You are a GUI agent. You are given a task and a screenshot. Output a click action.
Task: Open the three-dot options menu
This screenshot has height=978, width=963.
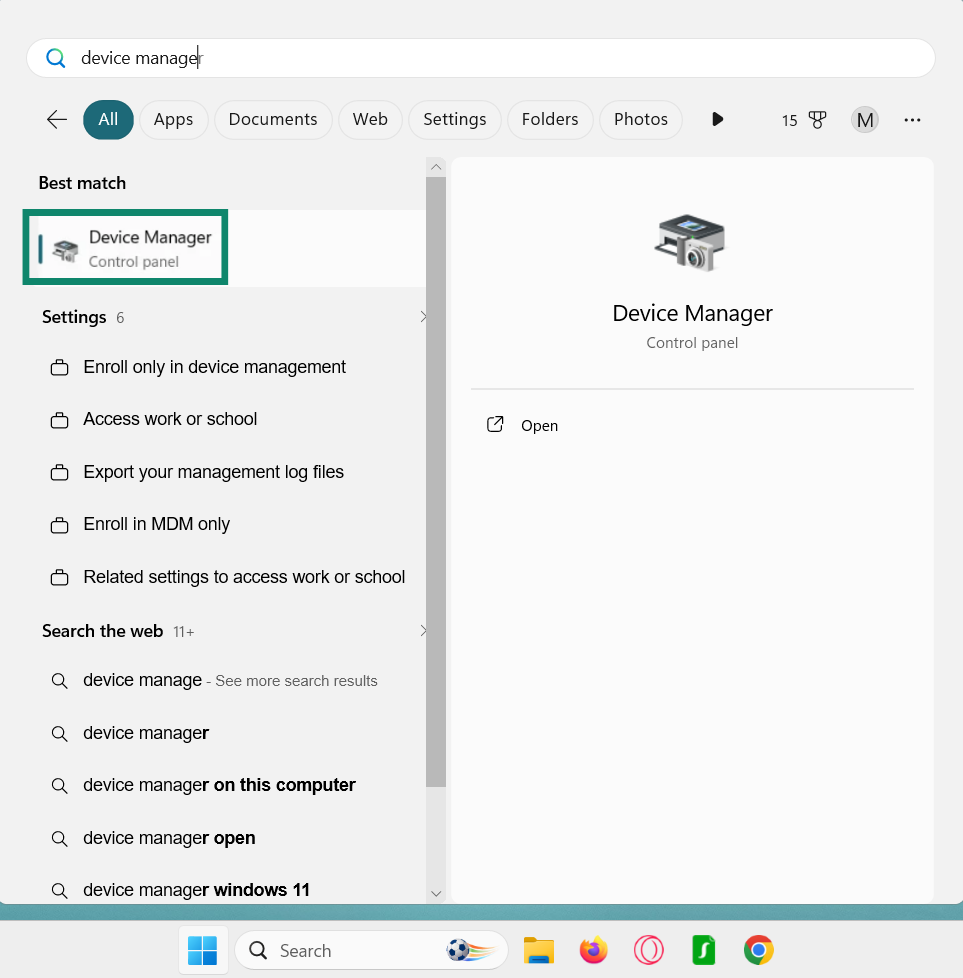pyautogui.click(x=912, y=120)
